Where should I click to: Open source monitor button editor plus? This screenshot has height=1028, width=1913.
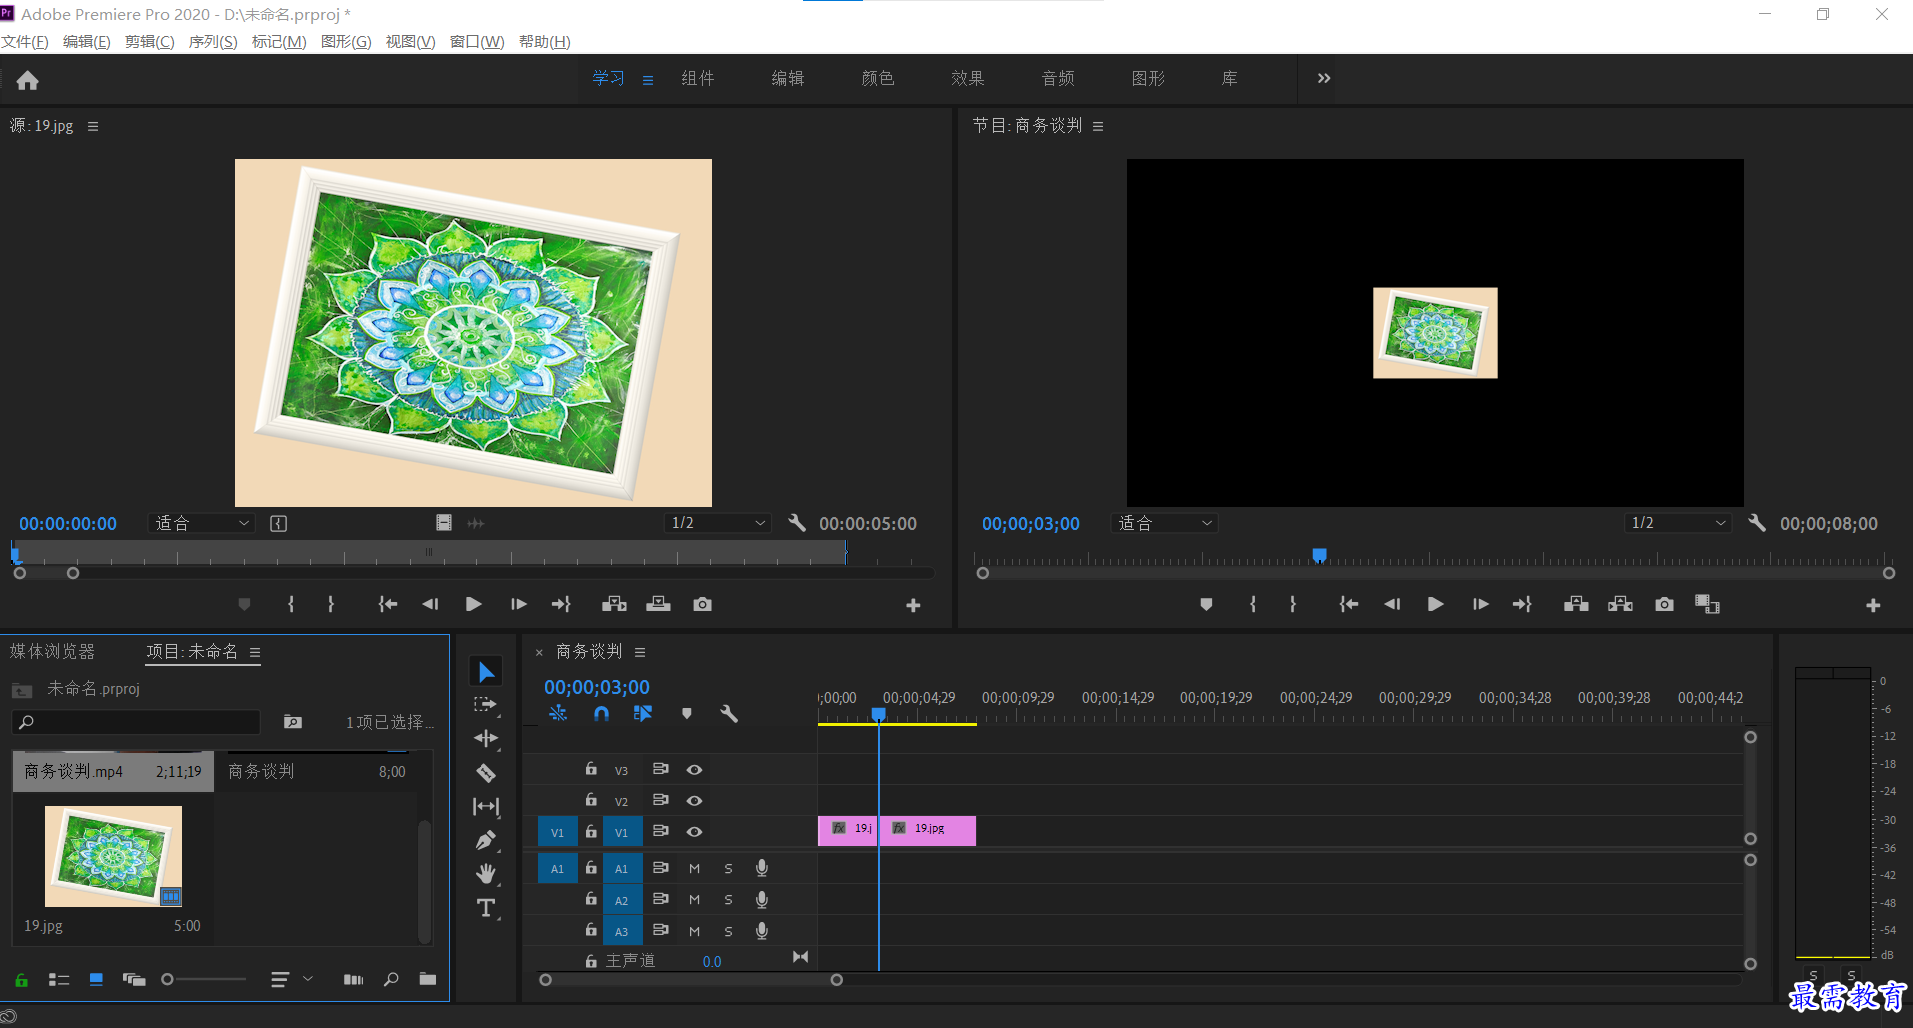[x=913, y=605]
